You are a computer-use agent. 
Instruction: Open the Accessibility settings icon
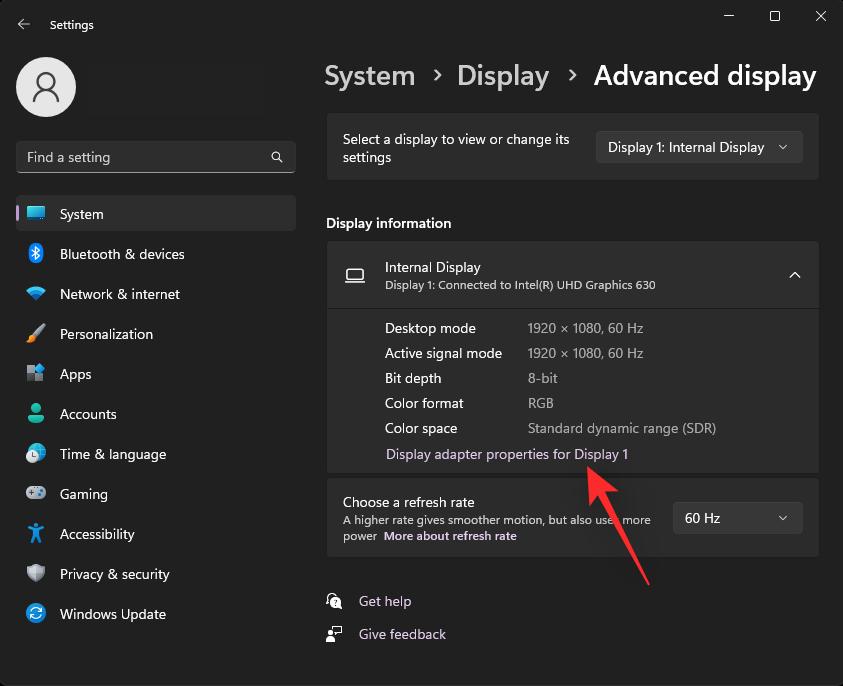pyautogui.click(x=36, y=534)
